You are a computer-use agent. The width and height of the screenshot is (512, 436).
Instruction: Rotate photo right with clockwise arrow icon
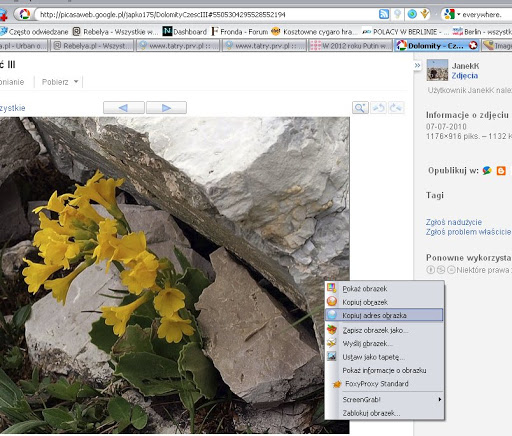[x=396, y=108]
